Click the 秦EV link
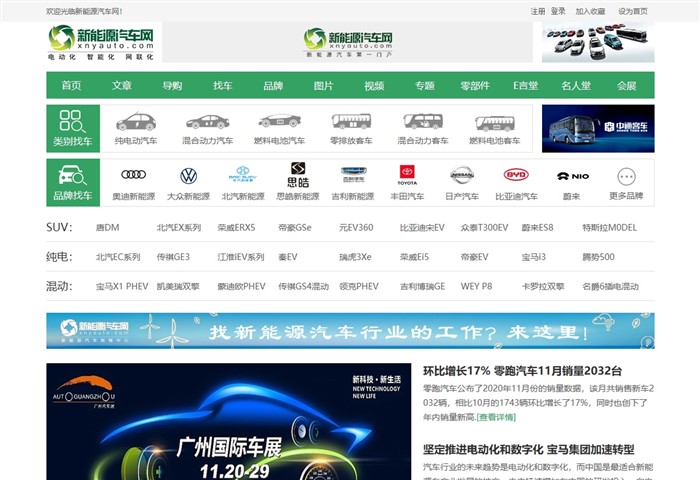The image size is (700, 480). [x=288, y=257]
